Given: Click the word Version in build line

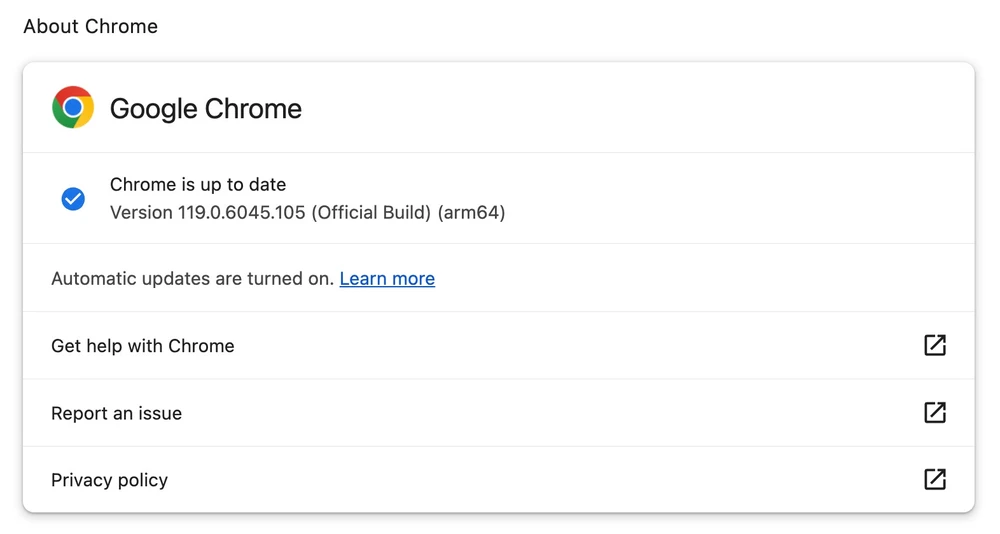Looking at the screenshot, I should click(x=141, y=213).
